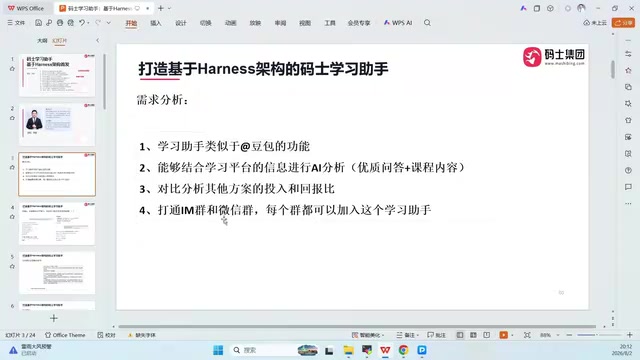Viewport: 640px width, 360px height.
Task: Adjust the zoom slider in status bar
Action: 599,335
